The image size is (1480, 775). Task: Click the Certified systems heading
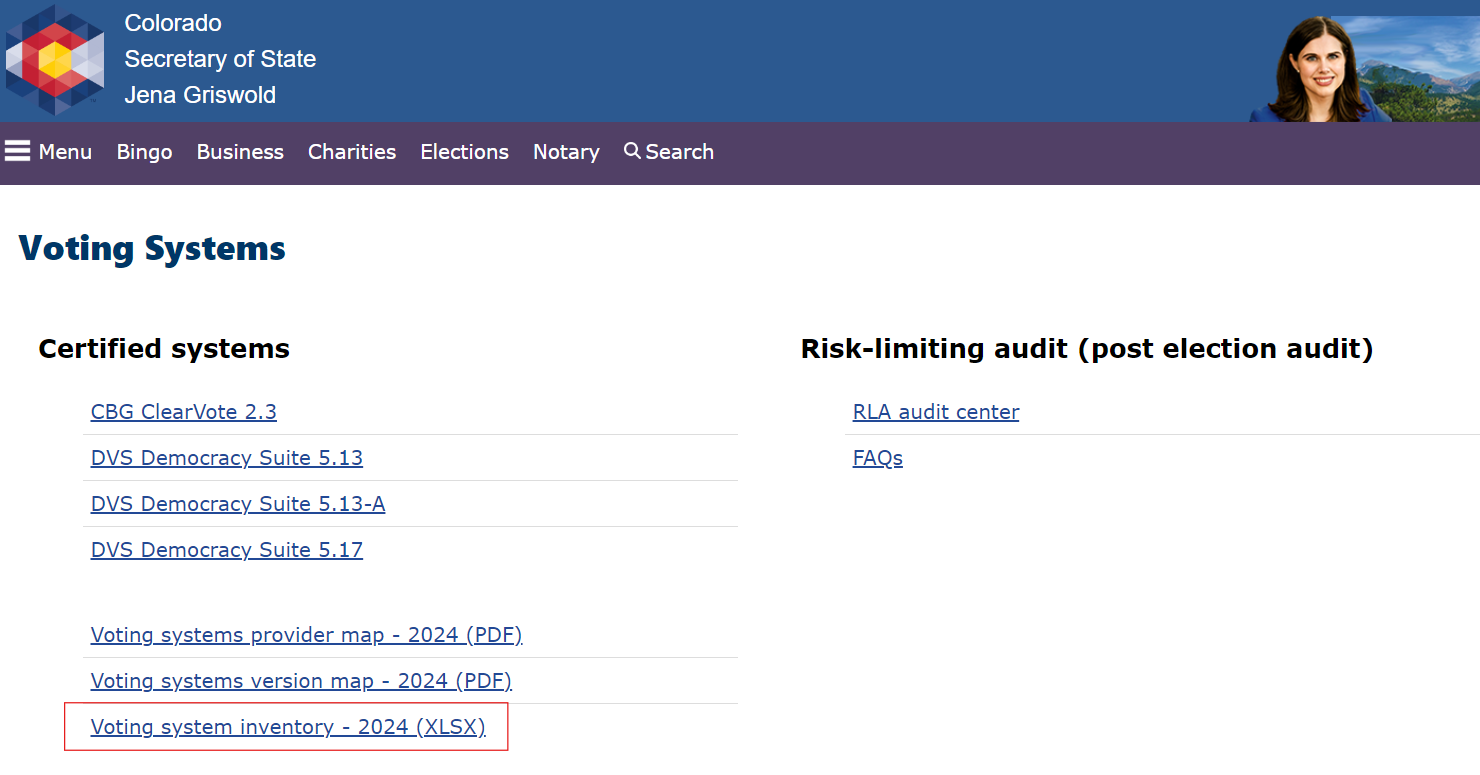164,348
